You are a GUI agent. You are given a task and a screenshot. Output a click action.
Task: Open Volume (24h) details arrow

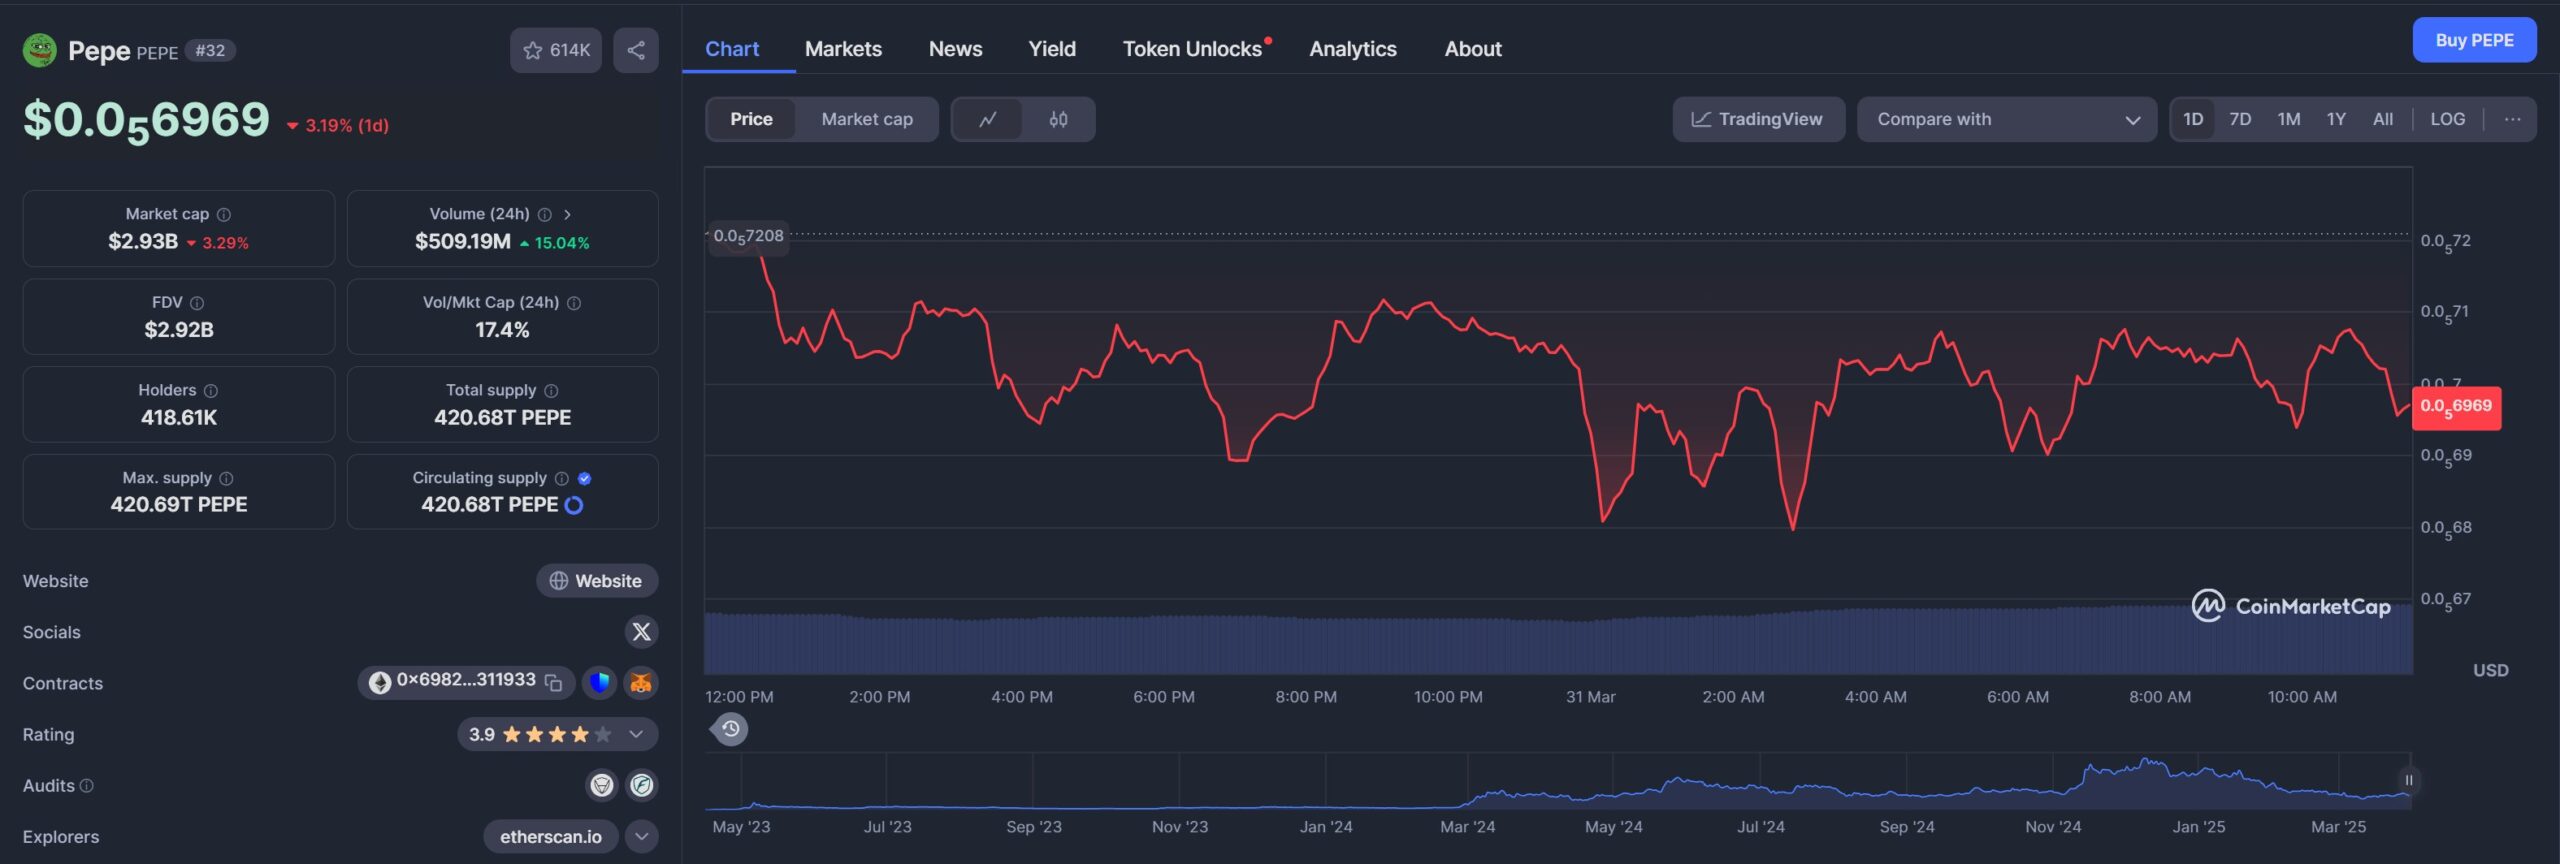(x=567, y=214)
